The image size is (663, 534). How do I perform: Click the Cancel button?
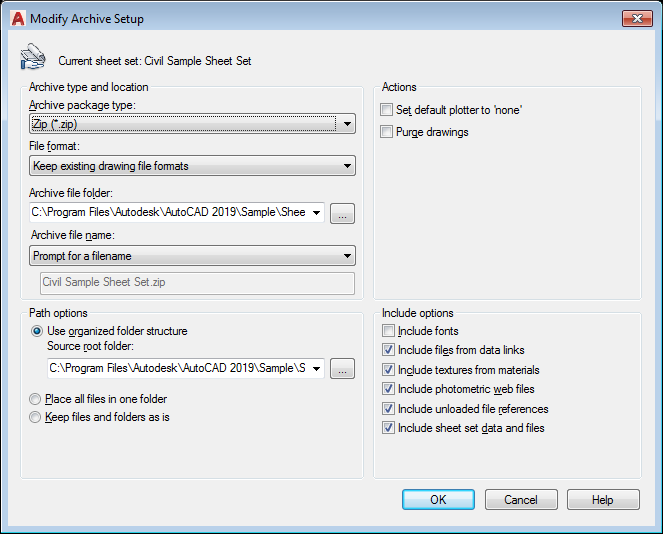click(521, 500)
